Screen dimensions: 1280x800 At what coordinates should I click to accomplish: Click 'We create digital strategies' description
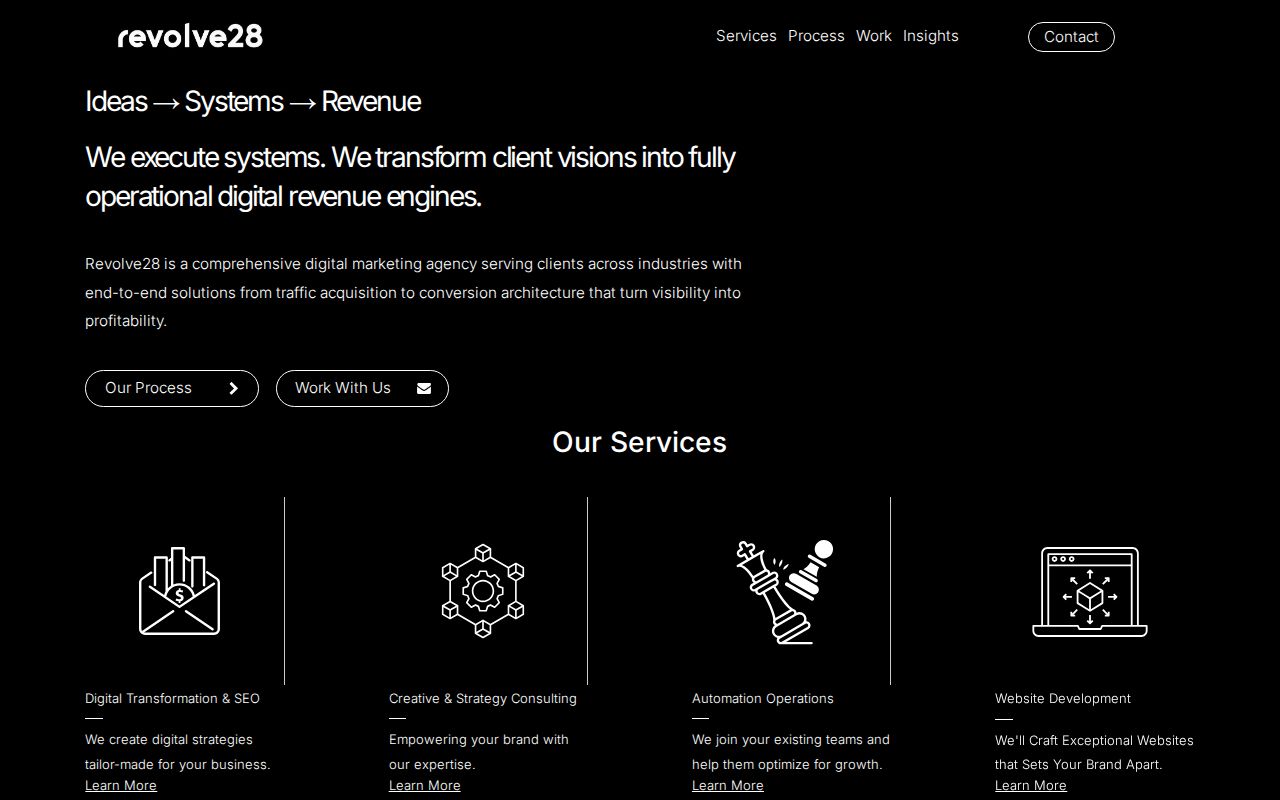pos(178,752)
